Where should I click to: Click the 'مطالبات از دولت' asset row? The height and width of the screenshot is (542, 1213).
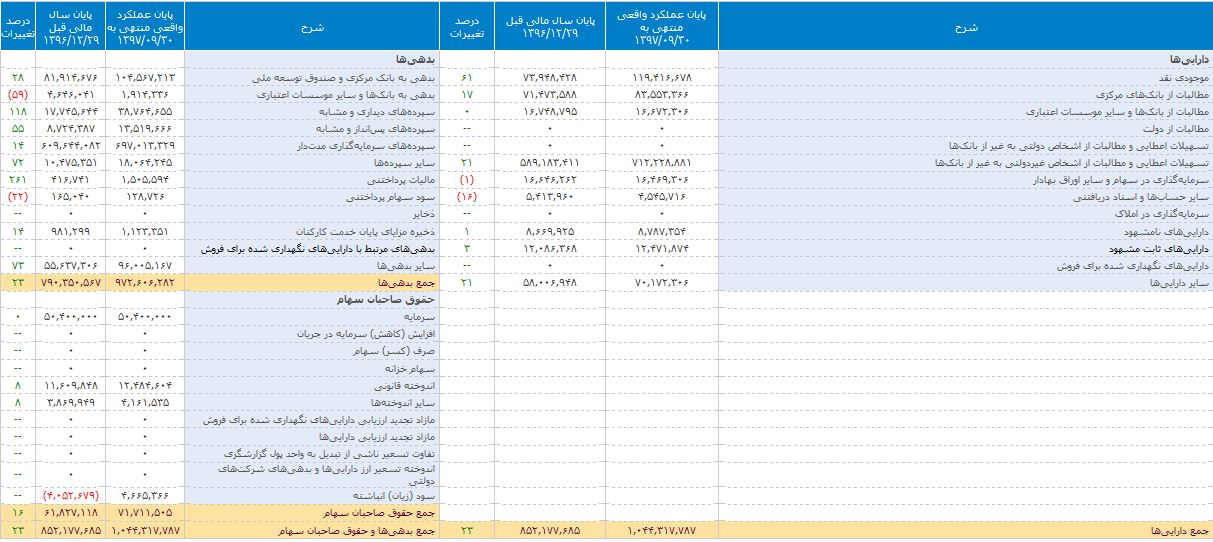point(1179,129)
